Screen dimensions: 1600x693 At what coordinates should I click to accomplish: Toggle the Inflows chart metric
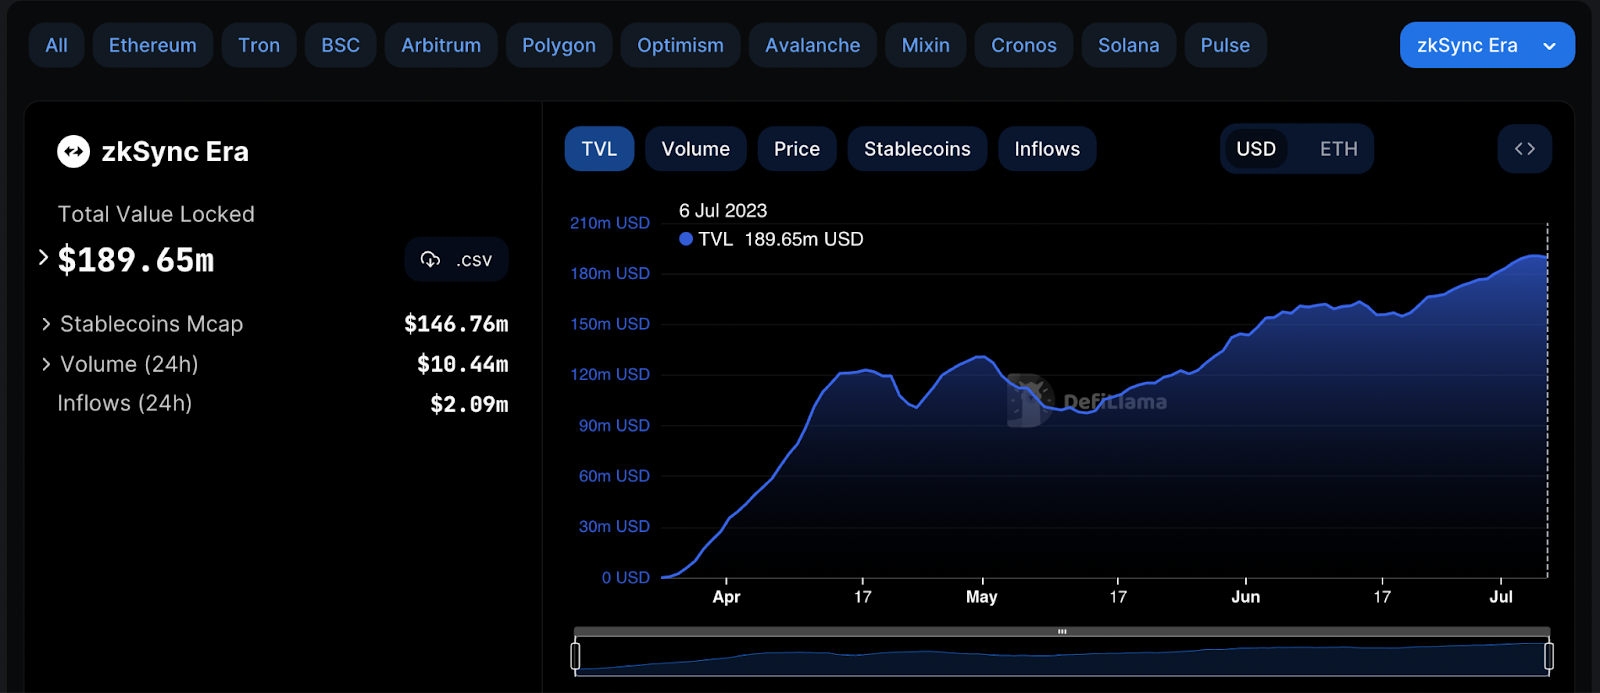coord(1047,149)
